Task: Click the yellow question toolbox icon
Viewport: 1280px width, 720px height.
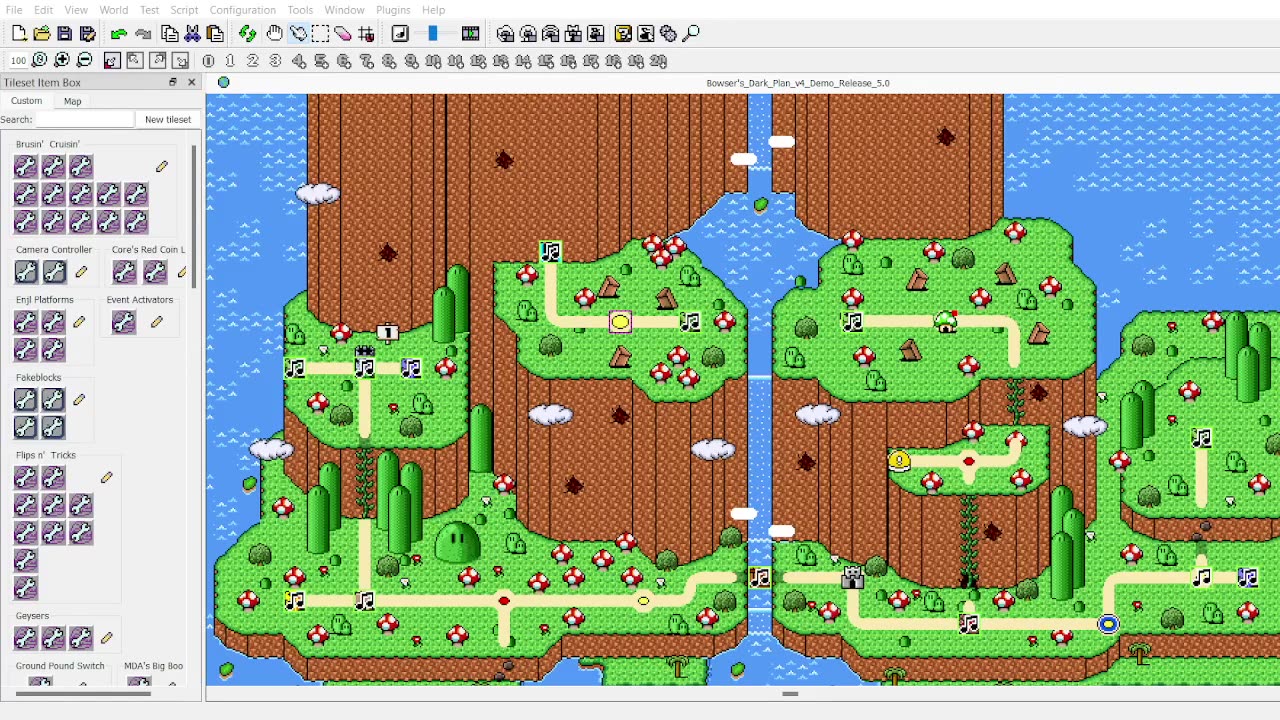Action: click(623, 34)
